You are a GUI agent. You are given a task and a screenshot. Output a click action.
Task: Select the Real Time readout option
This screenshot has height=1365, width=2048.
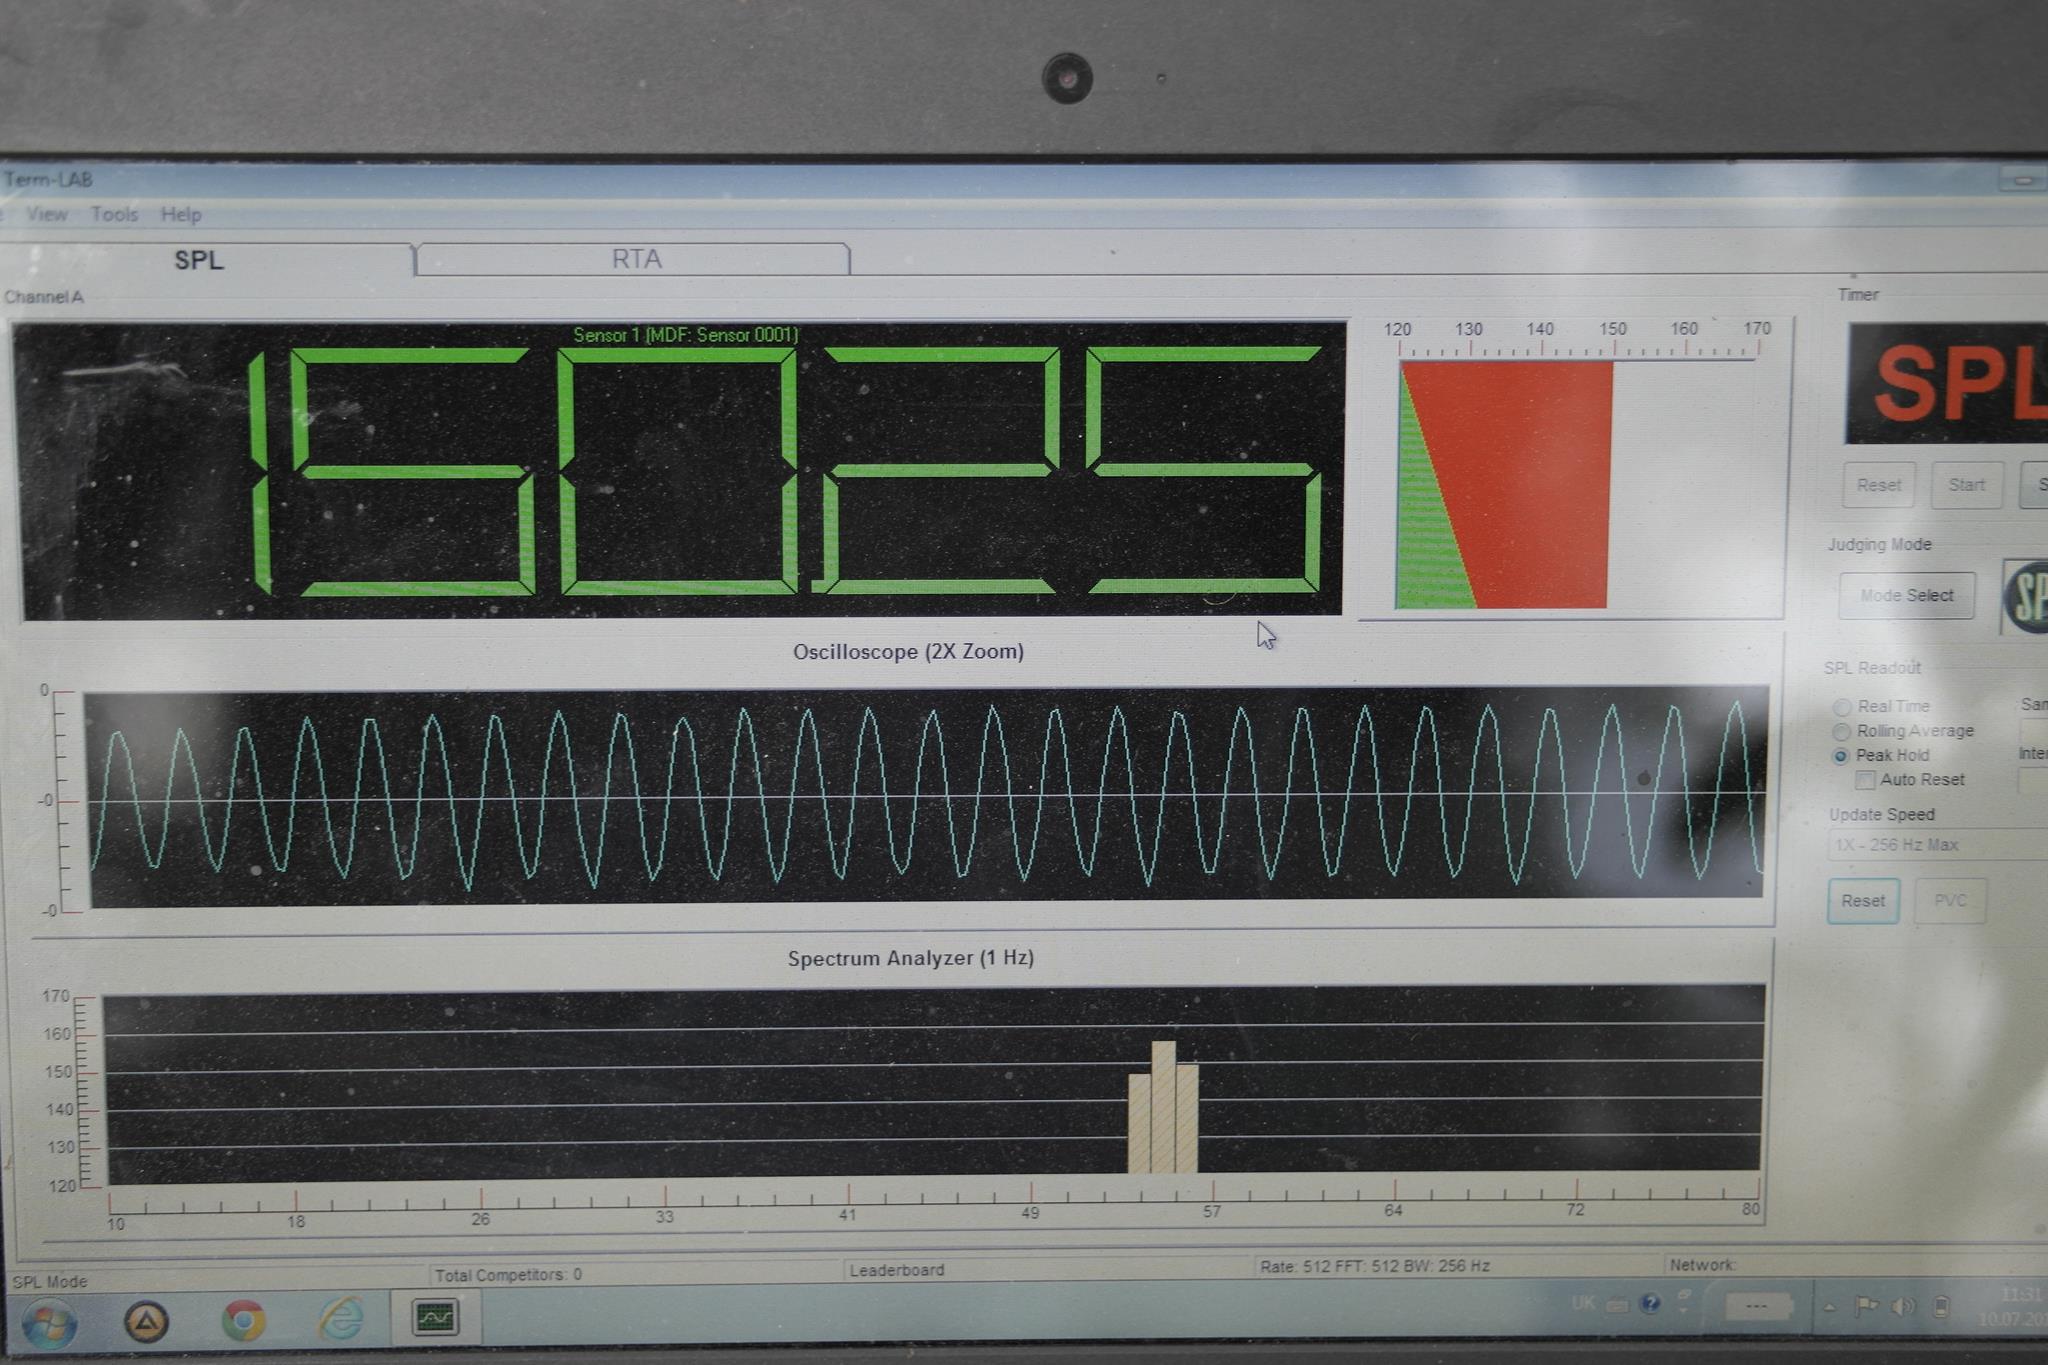tap(1842, 707)
